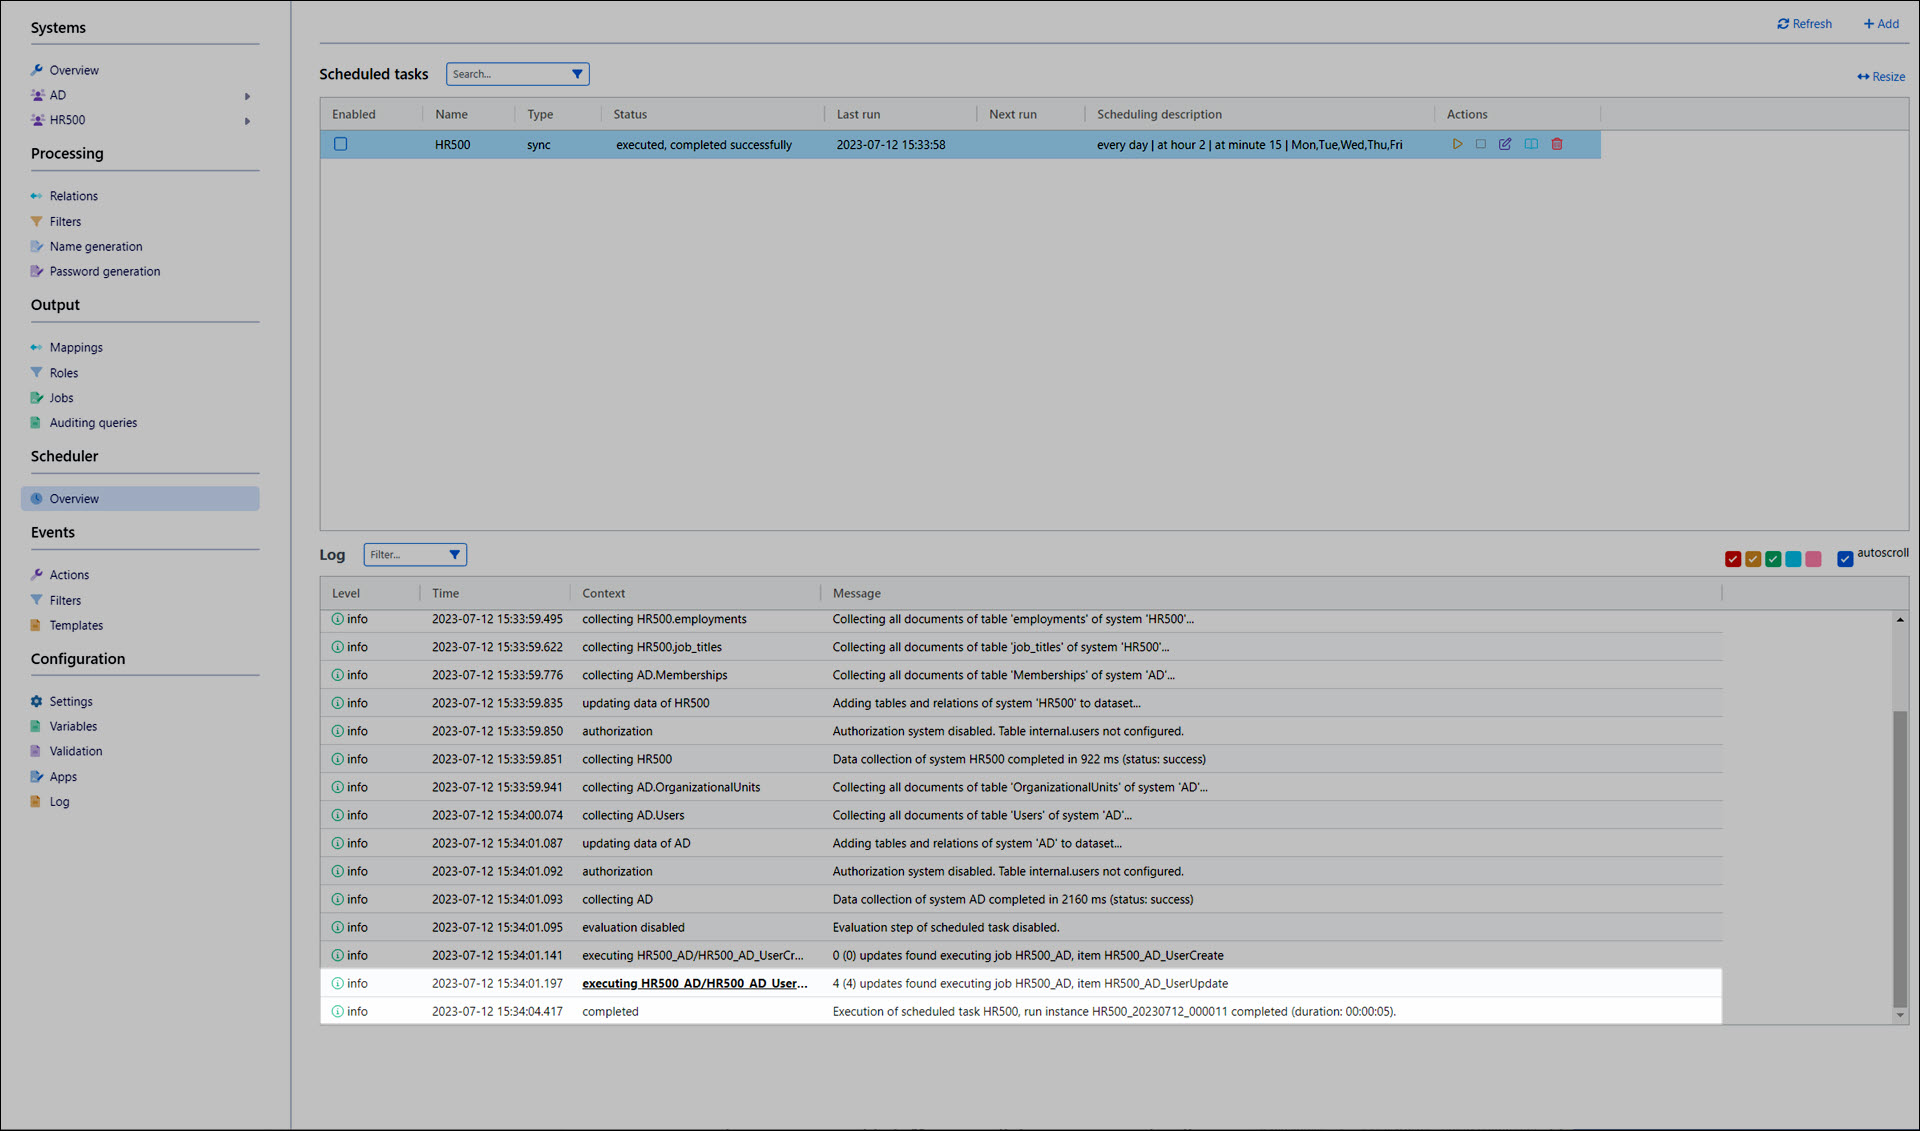Edit the HR500 scheduled task

pos(1505,144)
